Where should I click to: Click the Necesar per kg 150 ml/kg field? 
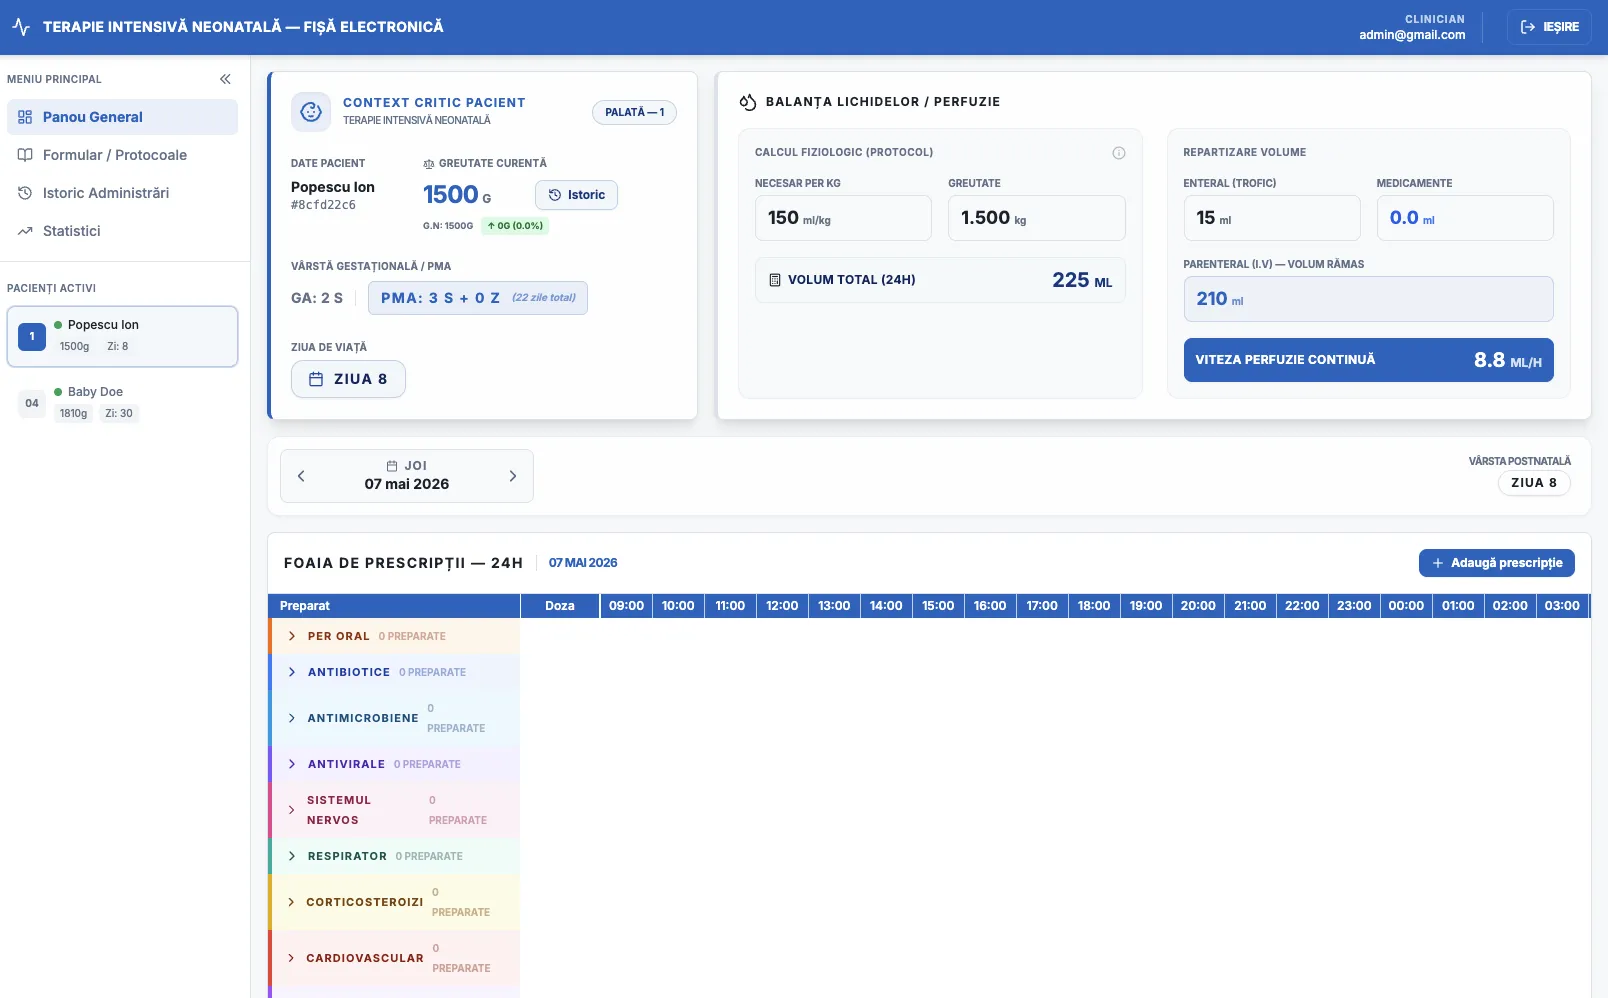[843, 218]
